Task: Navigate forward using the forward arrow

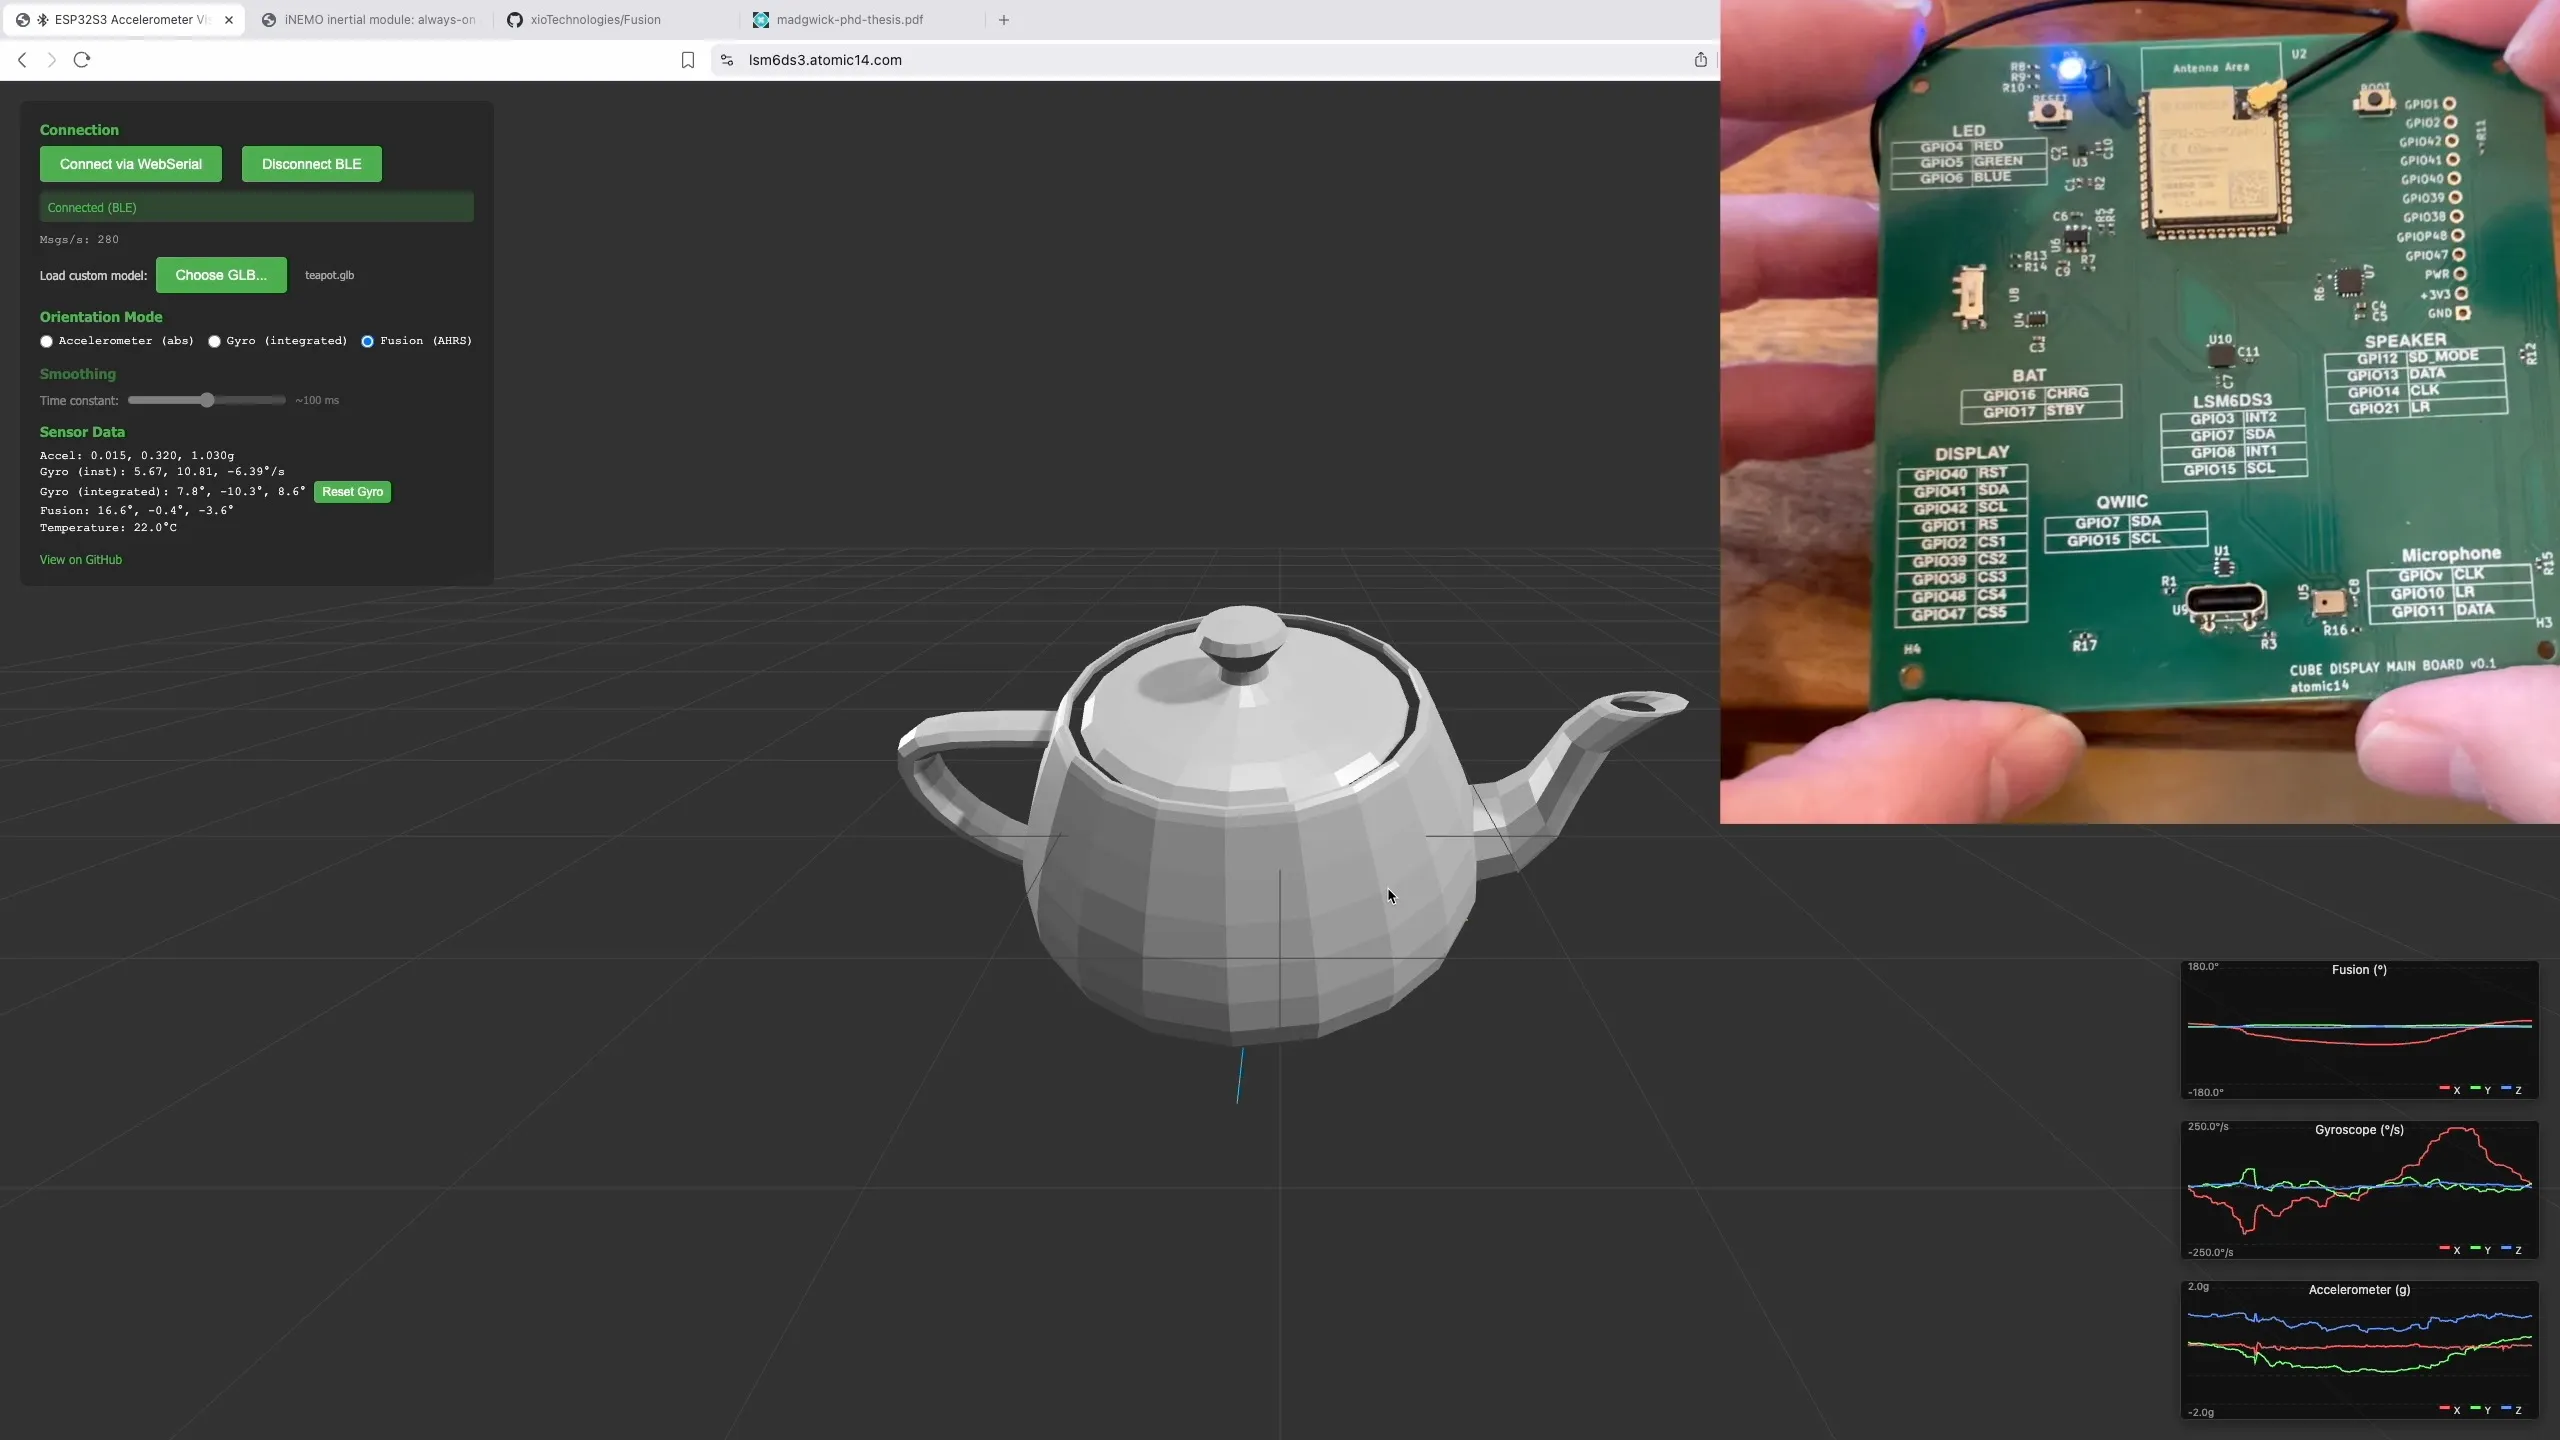Action: tap(51, 60)
